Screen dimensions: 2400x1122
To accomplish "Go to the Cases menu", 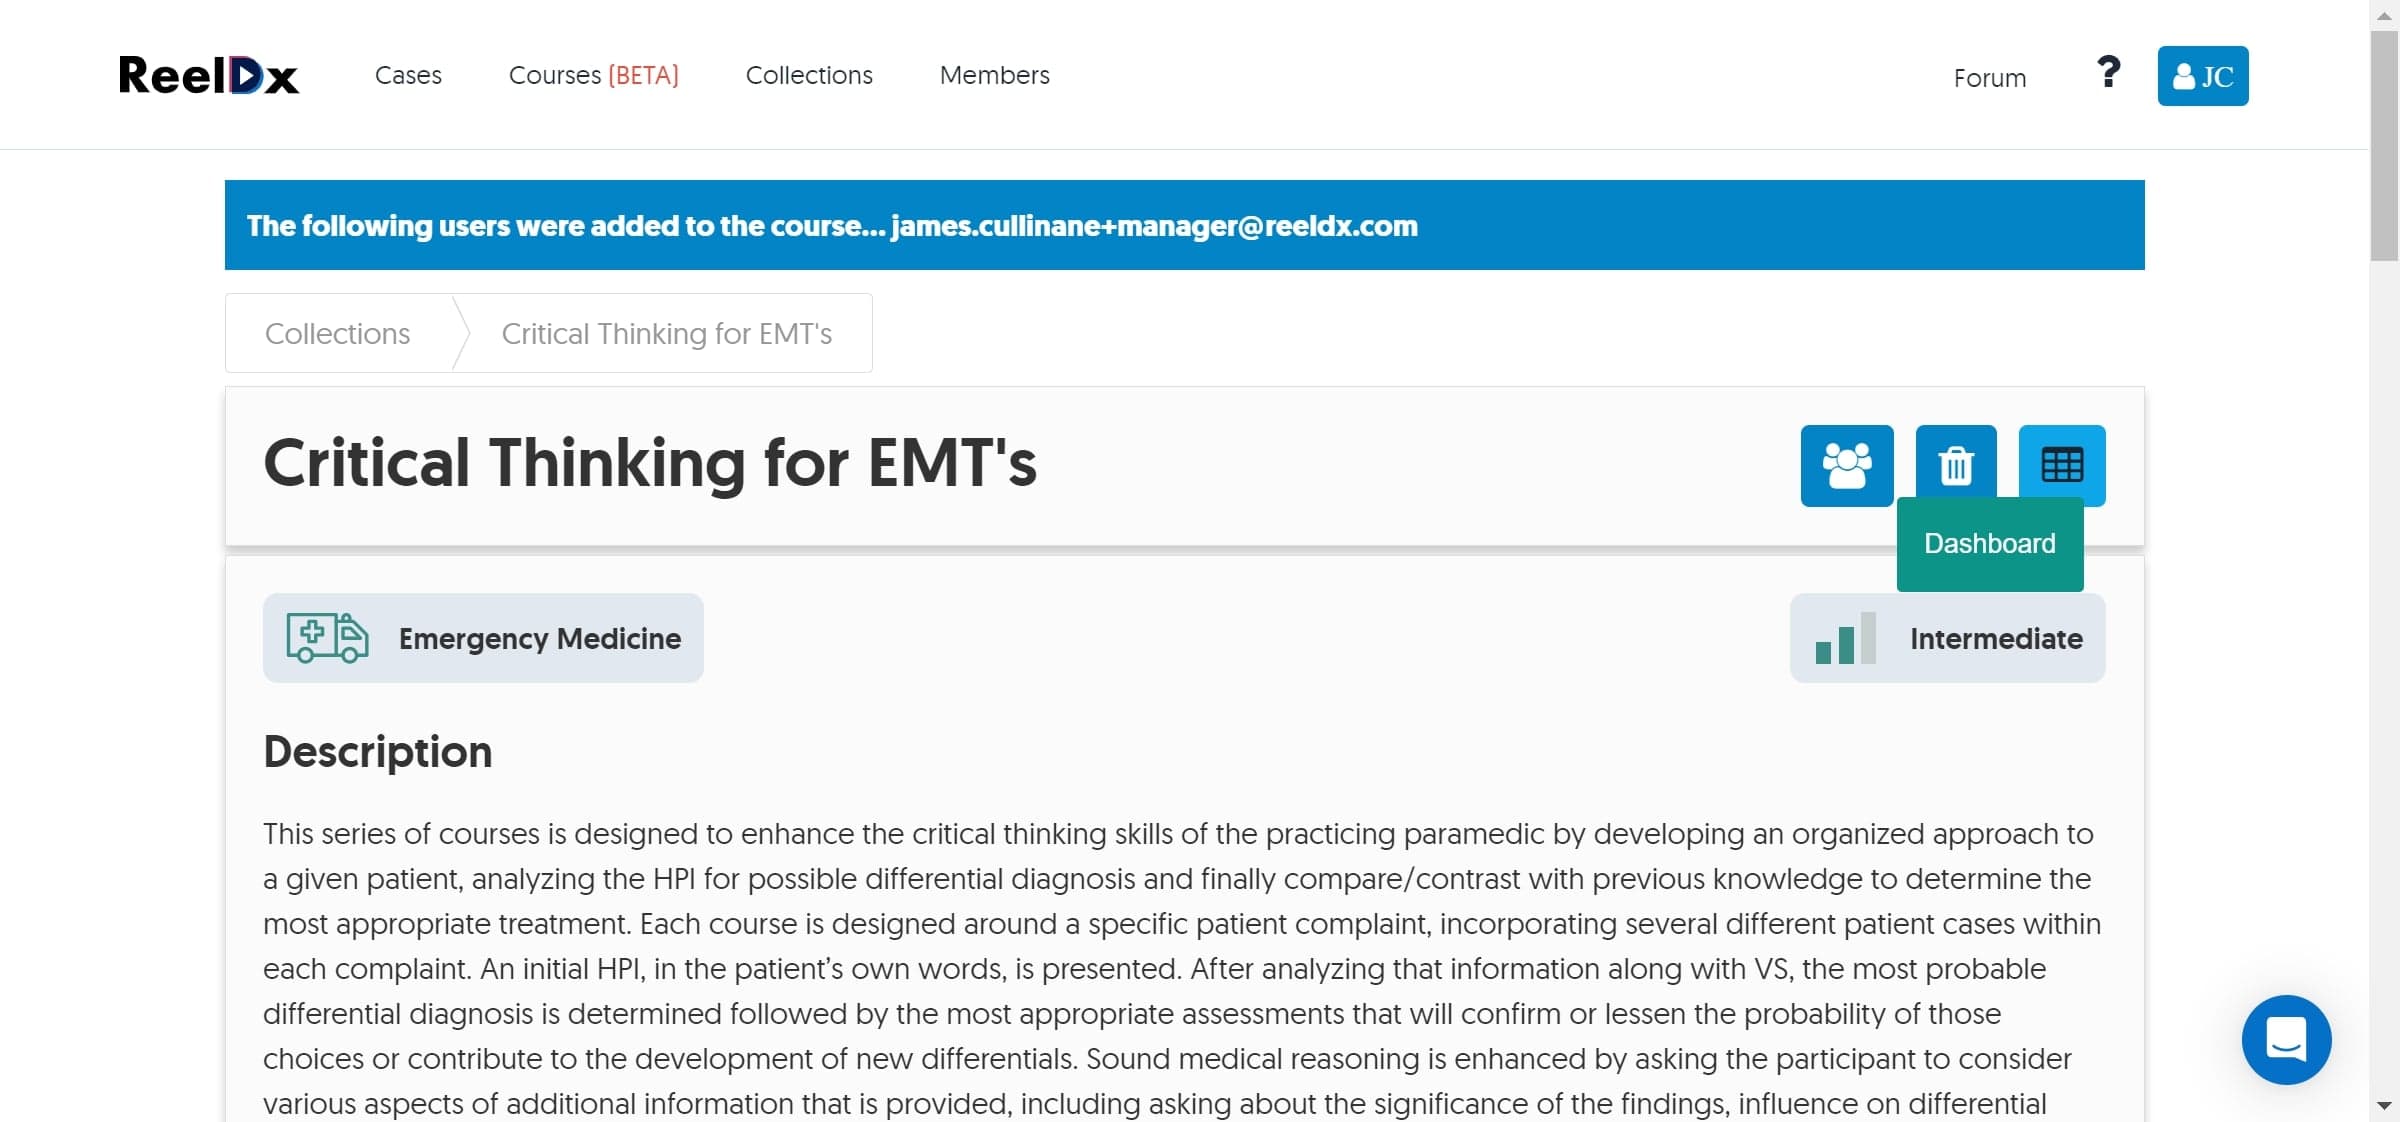I will (408, 75).
